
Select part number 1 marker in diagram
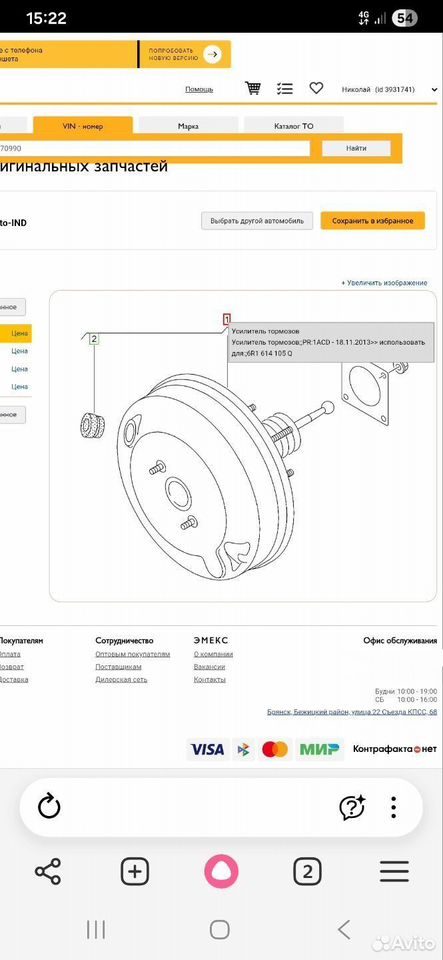coord(226,319)
